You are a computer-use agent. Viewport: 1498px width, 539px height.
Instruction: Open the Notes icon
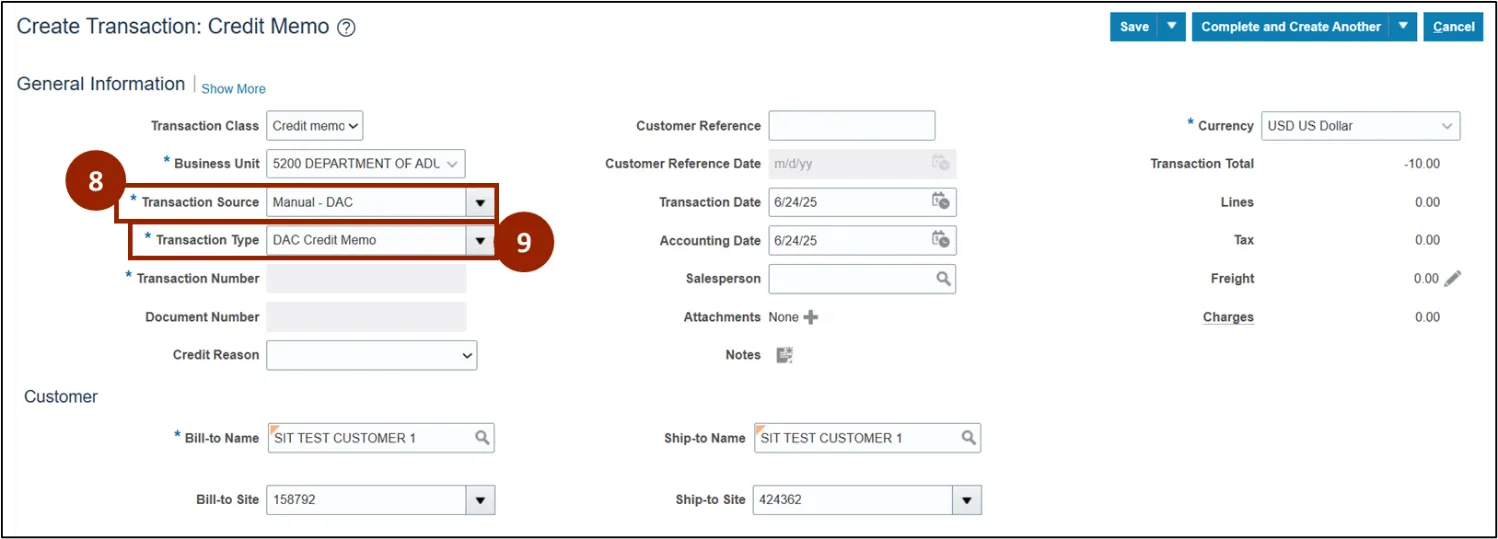(785, 355)
